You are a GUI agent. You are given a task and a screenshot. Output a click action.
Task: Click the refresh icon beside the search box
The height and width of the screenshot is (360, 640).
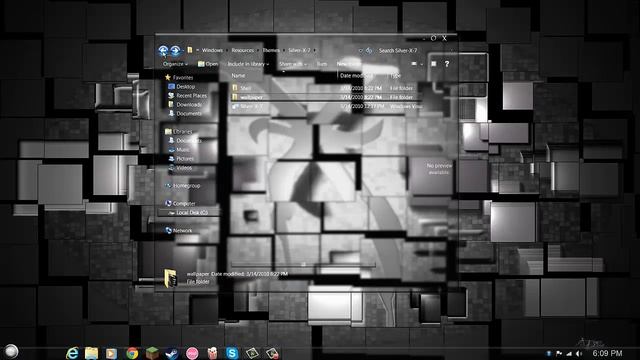pos(369,50)
